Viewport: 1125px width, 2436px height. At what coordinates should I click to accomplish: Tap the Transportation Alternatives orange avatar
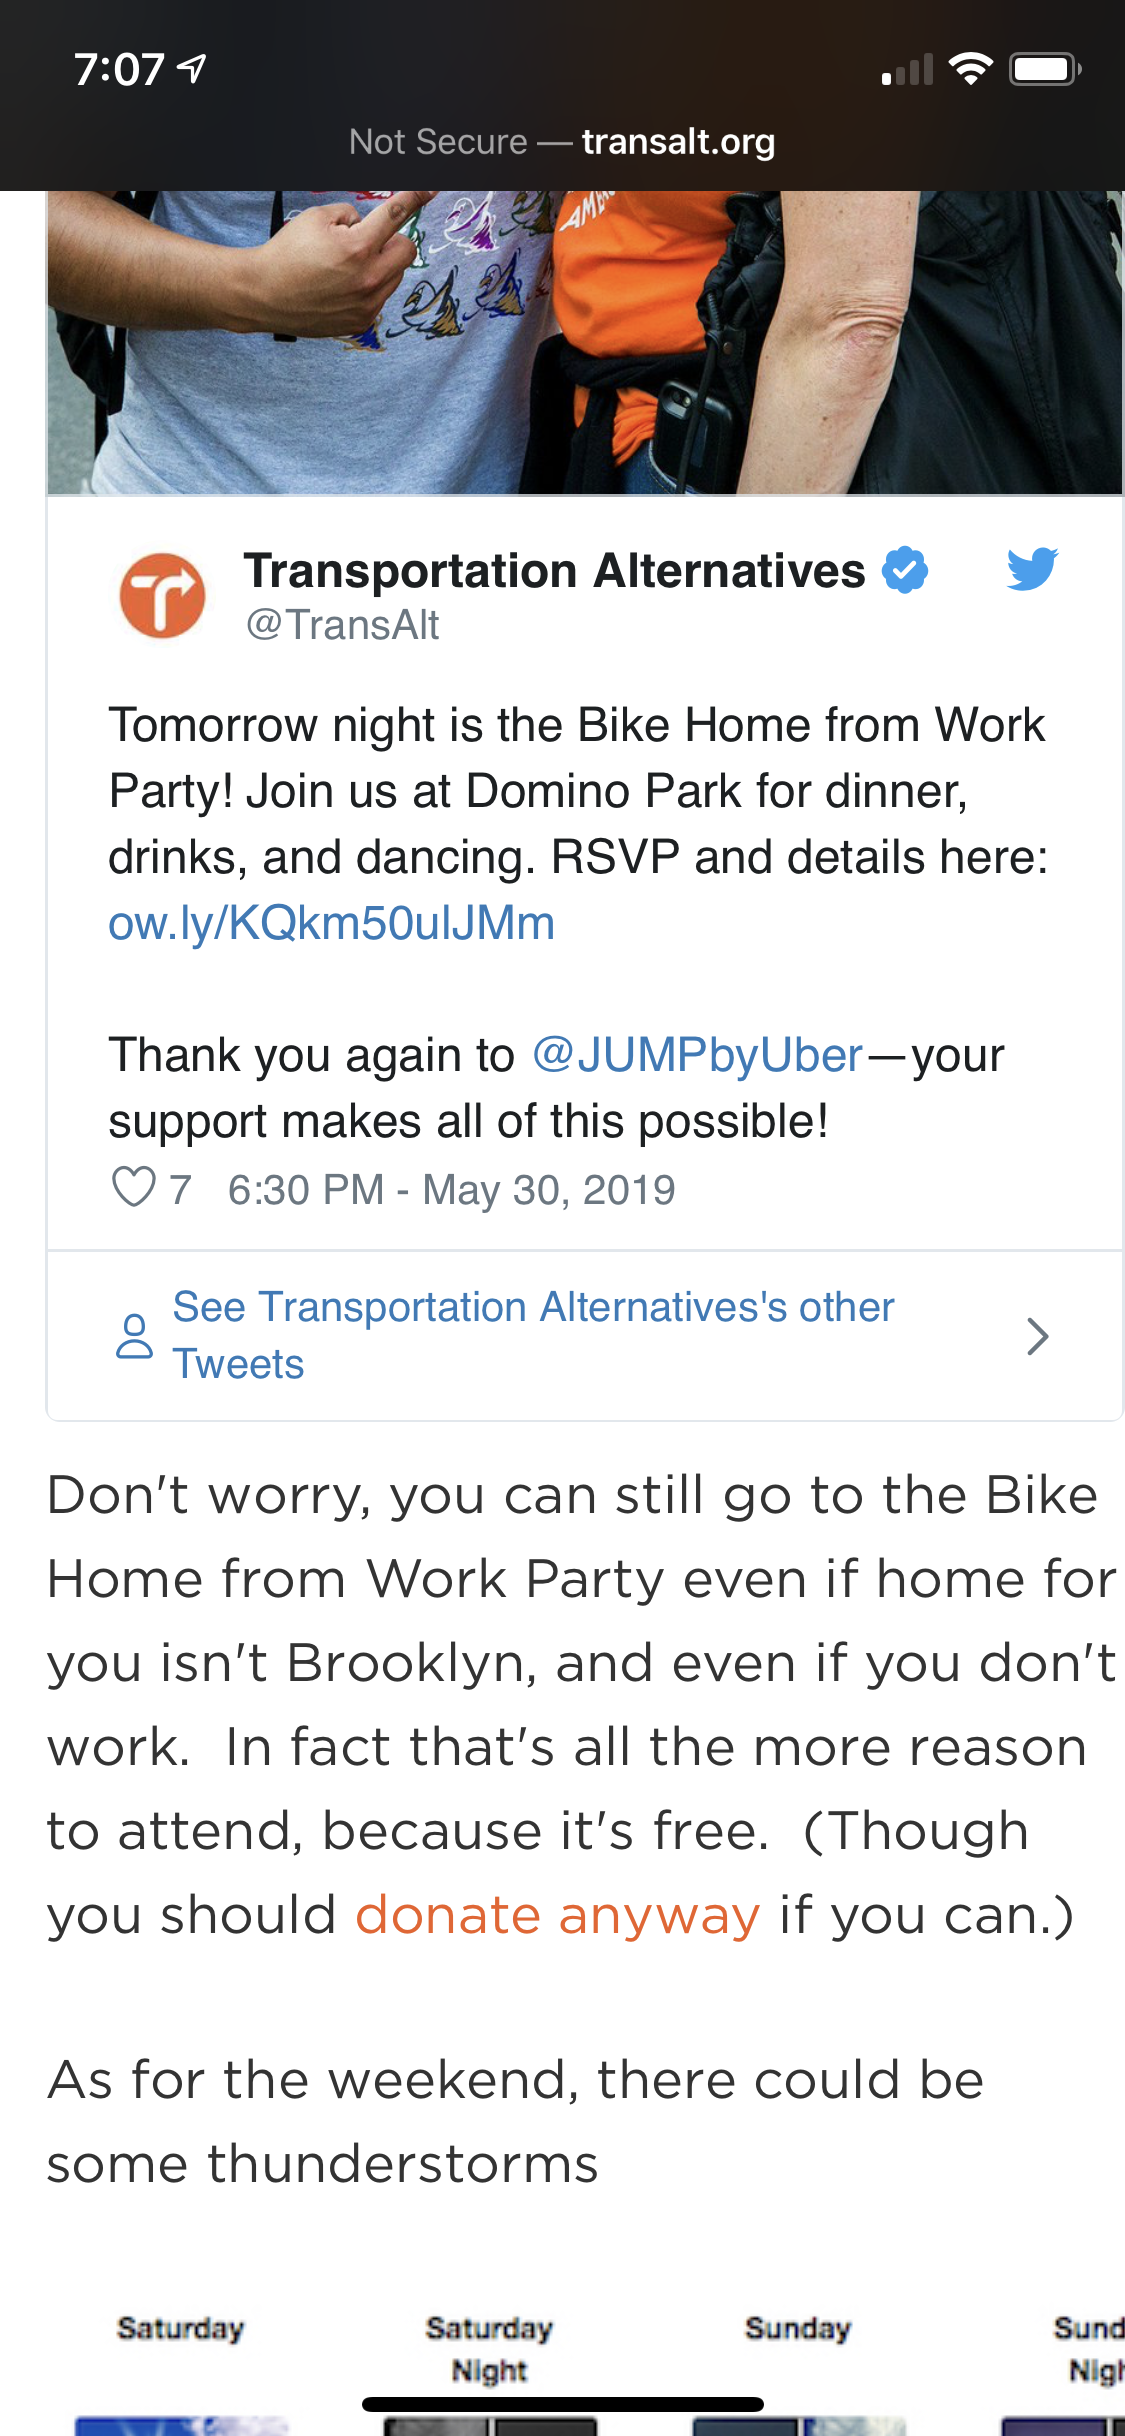pos(162,596)
